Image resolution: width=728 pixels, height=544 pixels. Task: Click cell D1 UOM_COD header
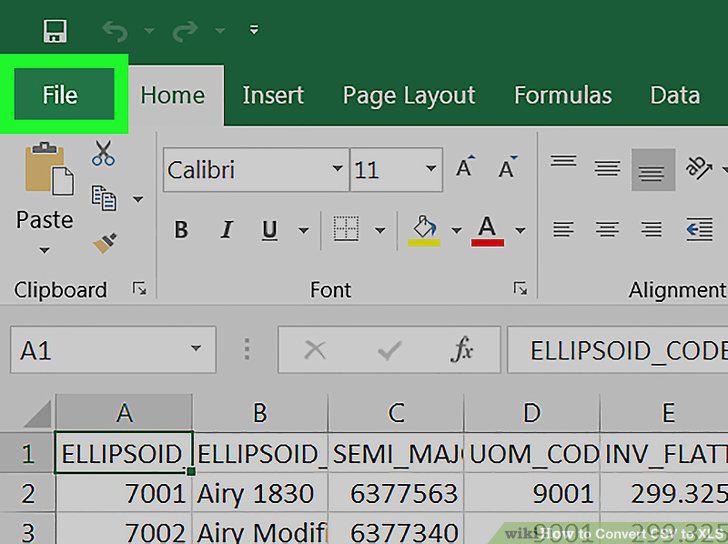click(532, 453)
